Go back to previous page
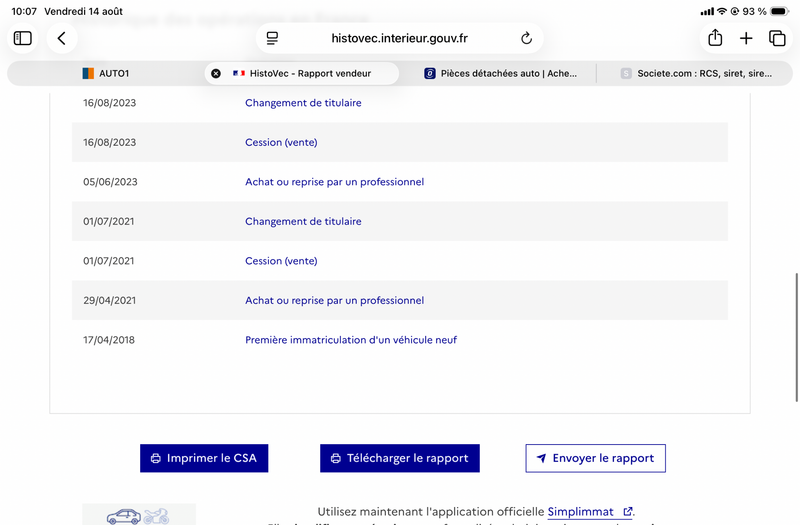800x525 pixels. coord(62,38)
